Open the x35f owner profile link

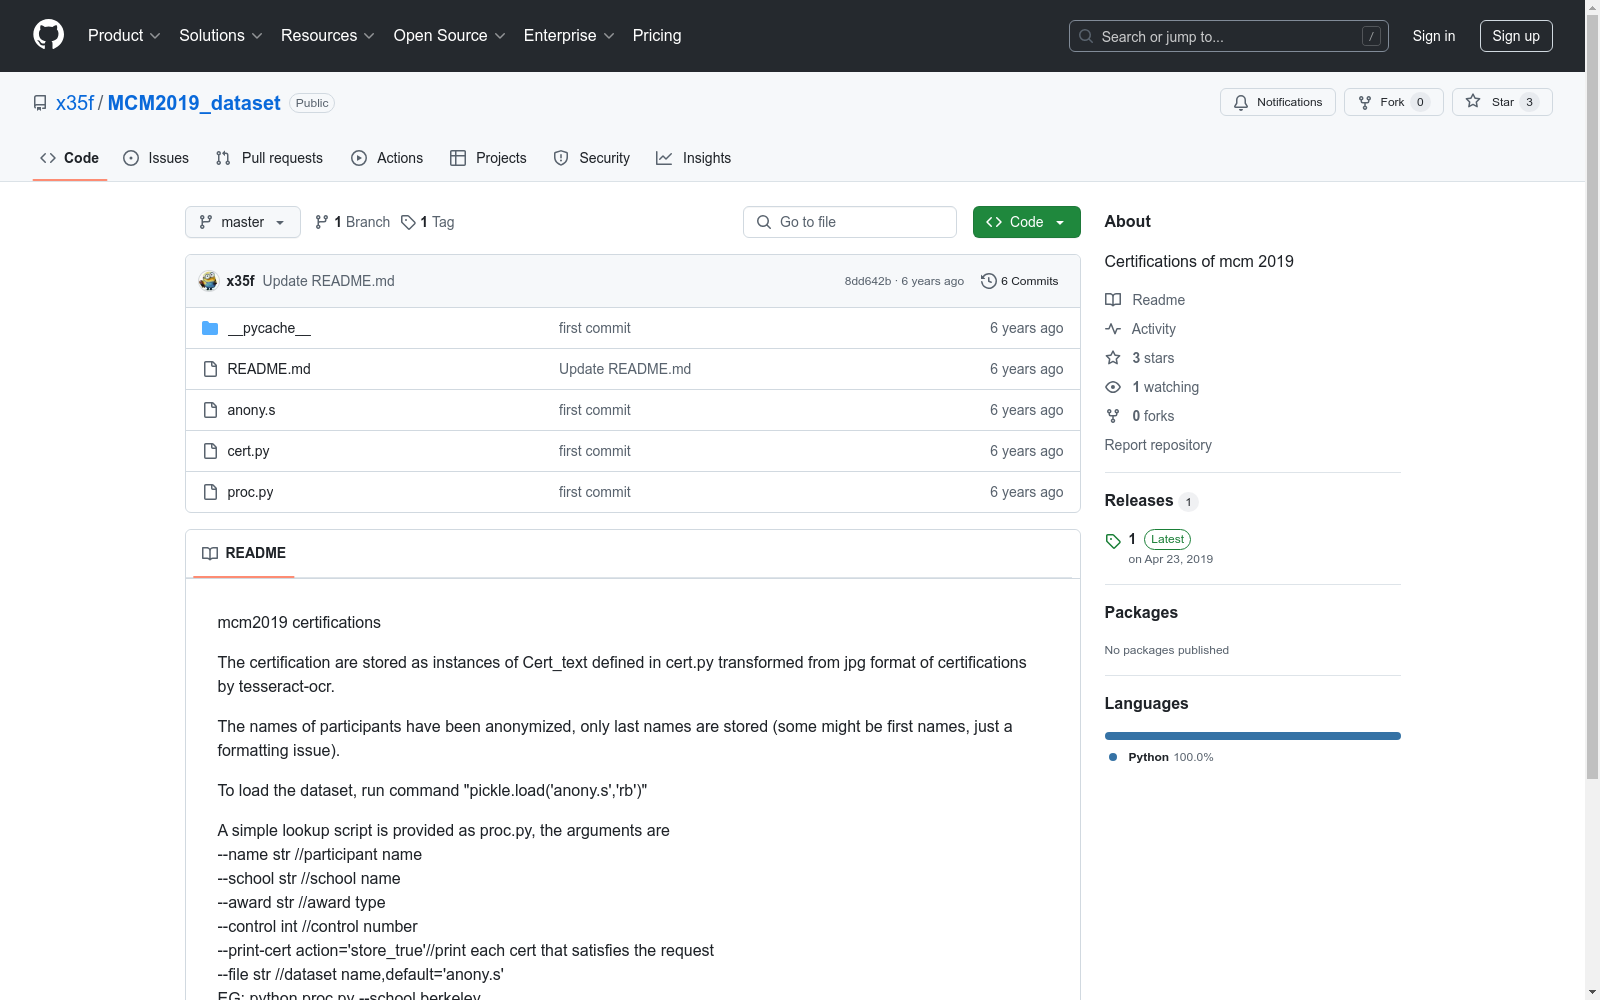[75, 103]
